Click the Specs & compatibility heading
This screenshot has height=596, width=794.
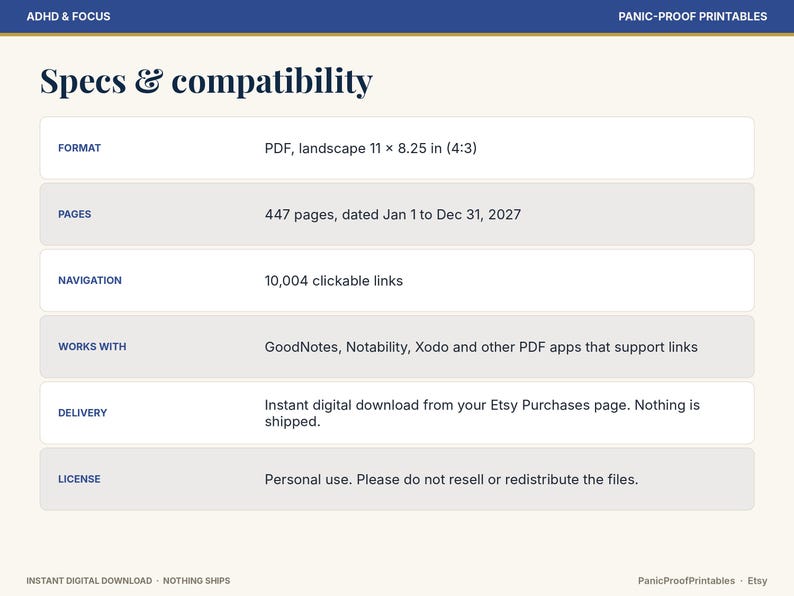coord(206,81)
